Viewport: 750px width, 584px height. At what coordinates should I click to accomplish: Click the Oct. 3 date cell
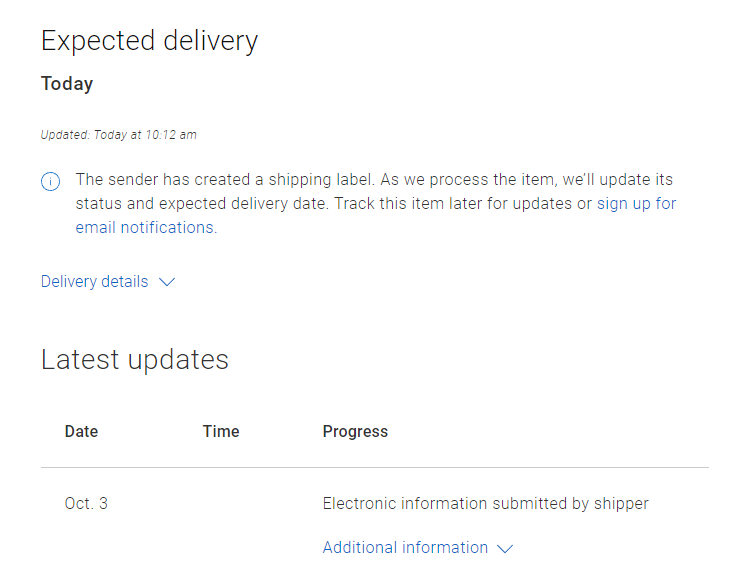pos(86,503)
